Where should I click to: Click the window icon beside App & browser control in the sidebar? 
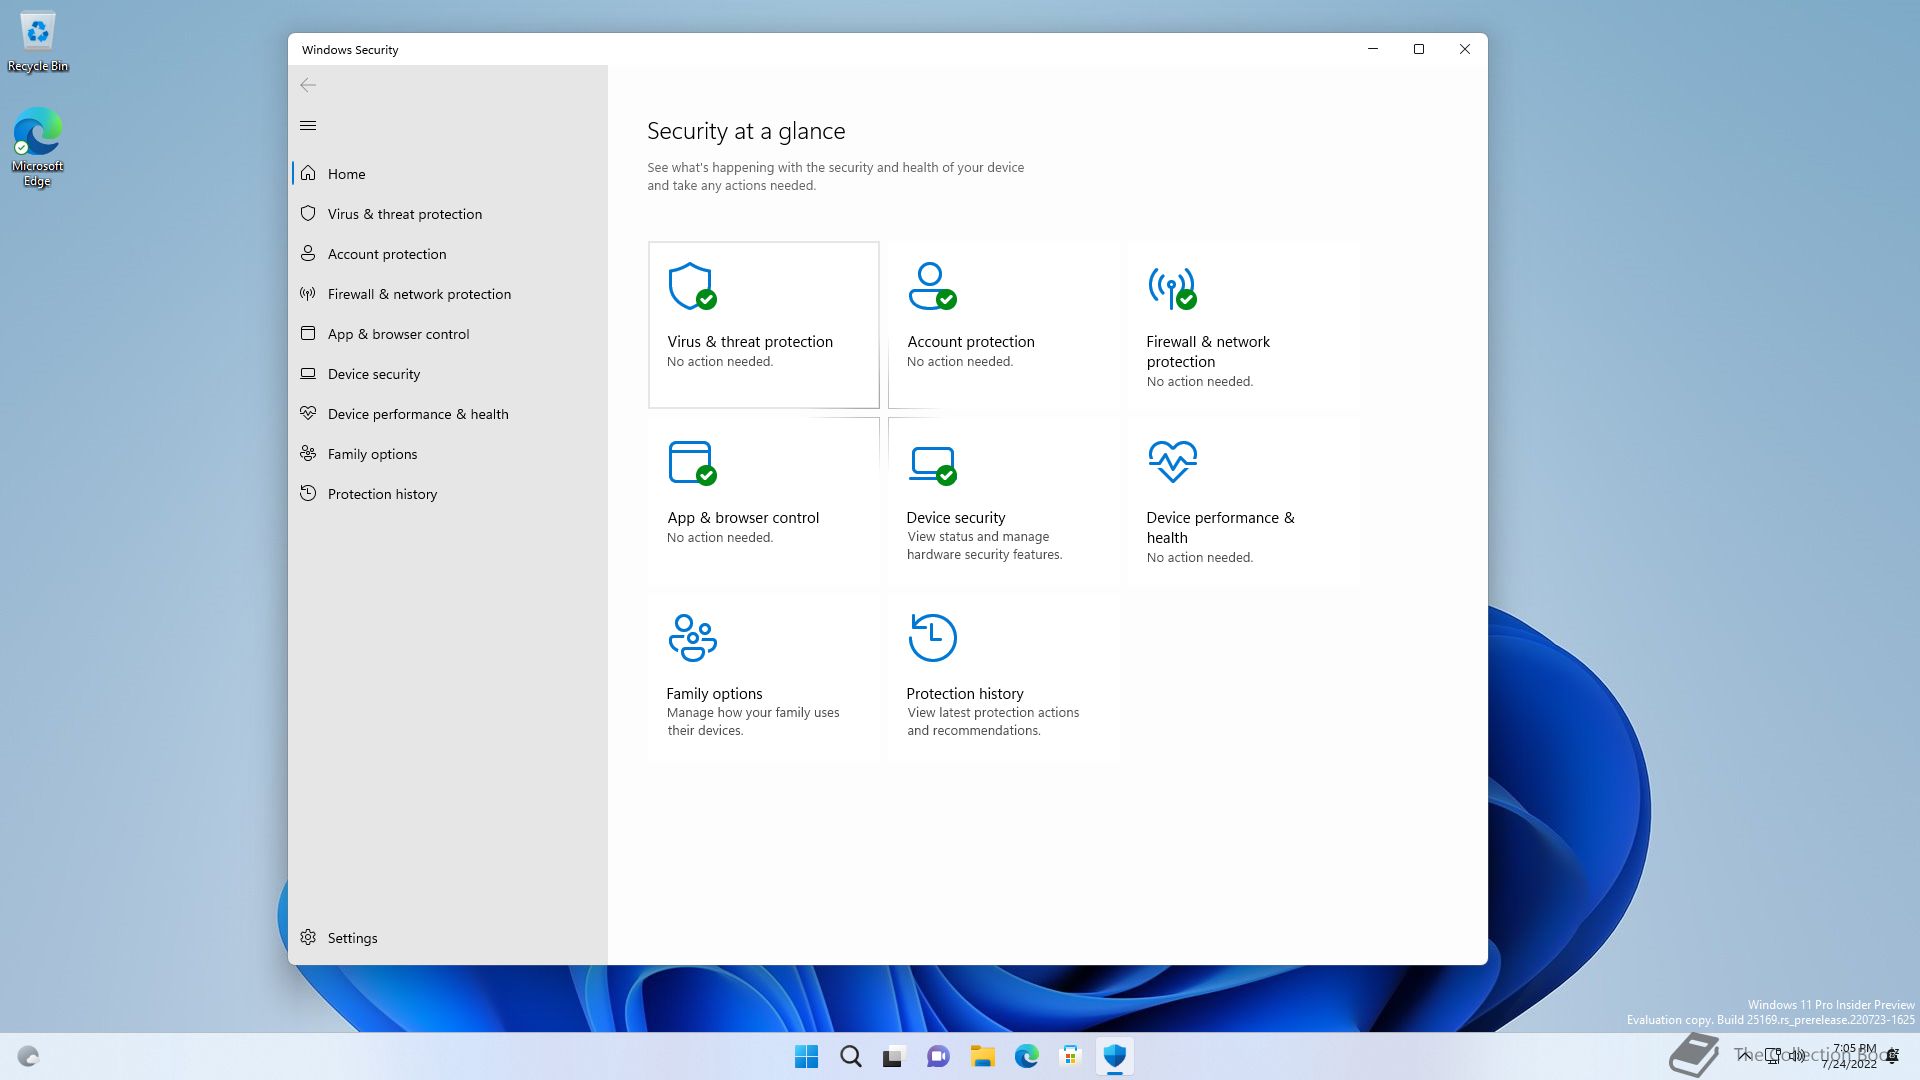(308, 333)
